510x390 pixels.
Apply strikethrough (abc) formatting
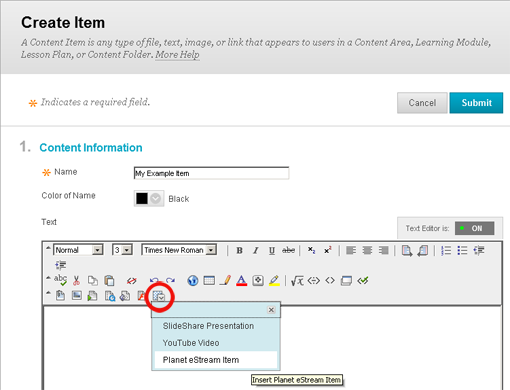[288, 250]
